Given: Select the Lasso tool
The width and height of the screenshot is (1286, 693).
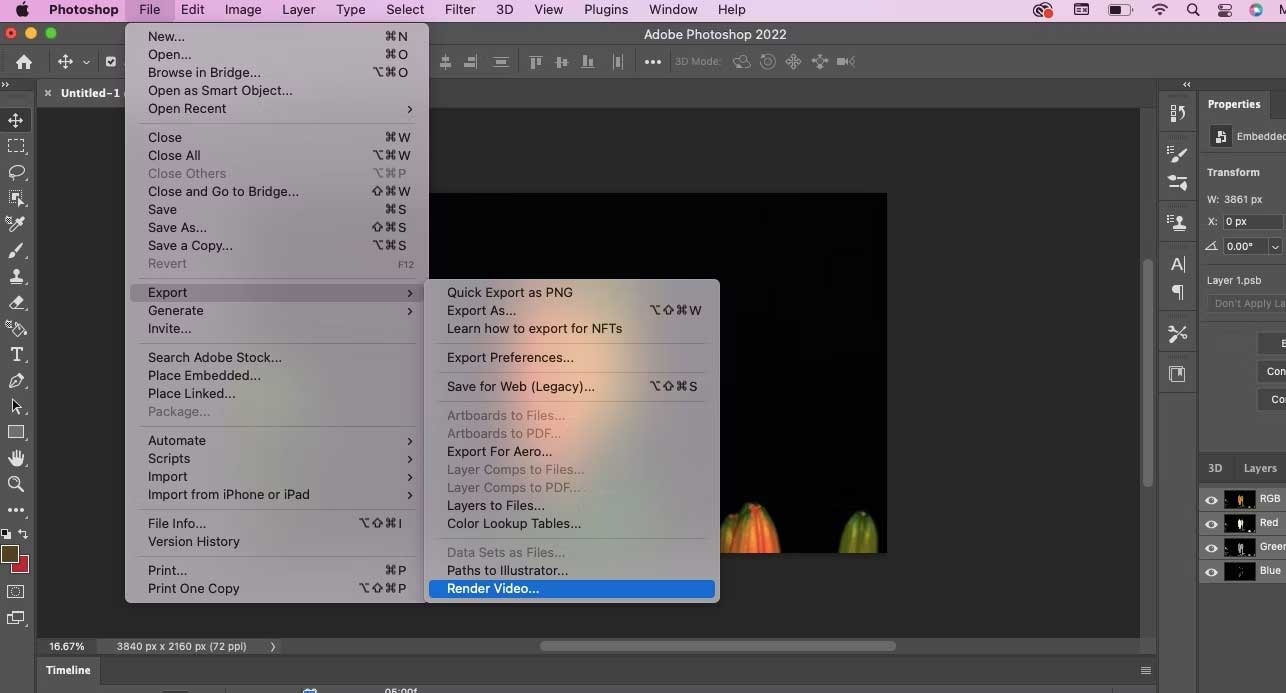Looking at the screenshot, I should click(x=16, y=172).
